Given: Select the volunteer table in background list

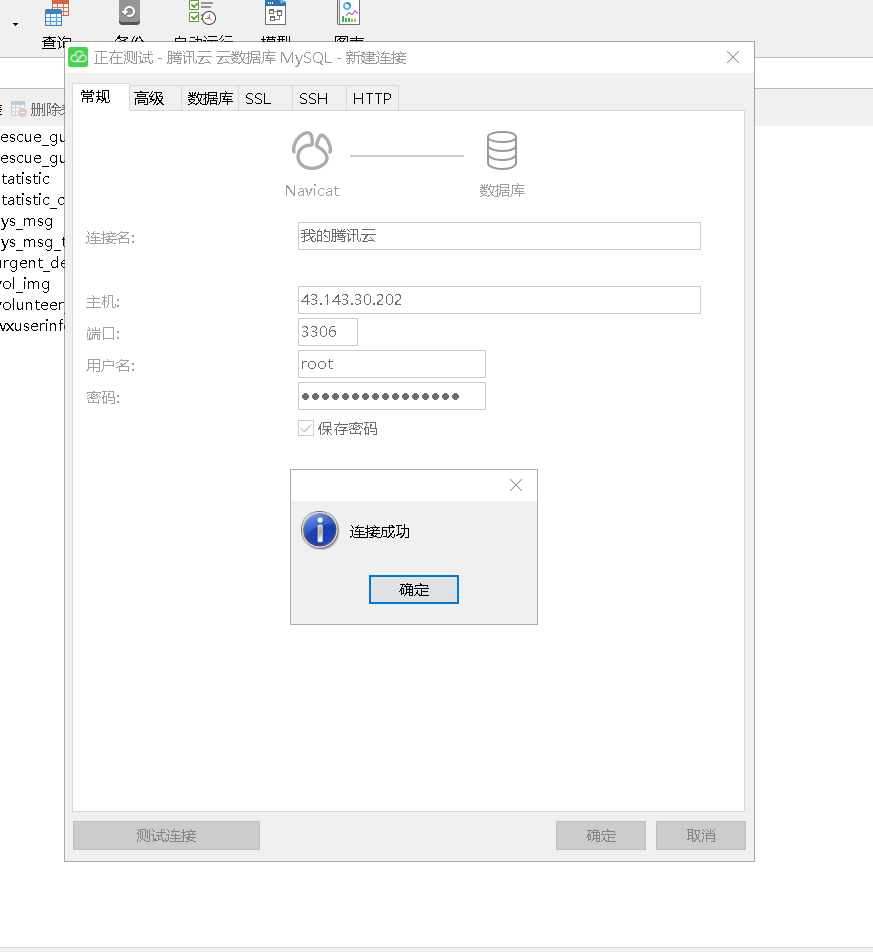Looking at the screenshot, I should click(x=32, y=305).
